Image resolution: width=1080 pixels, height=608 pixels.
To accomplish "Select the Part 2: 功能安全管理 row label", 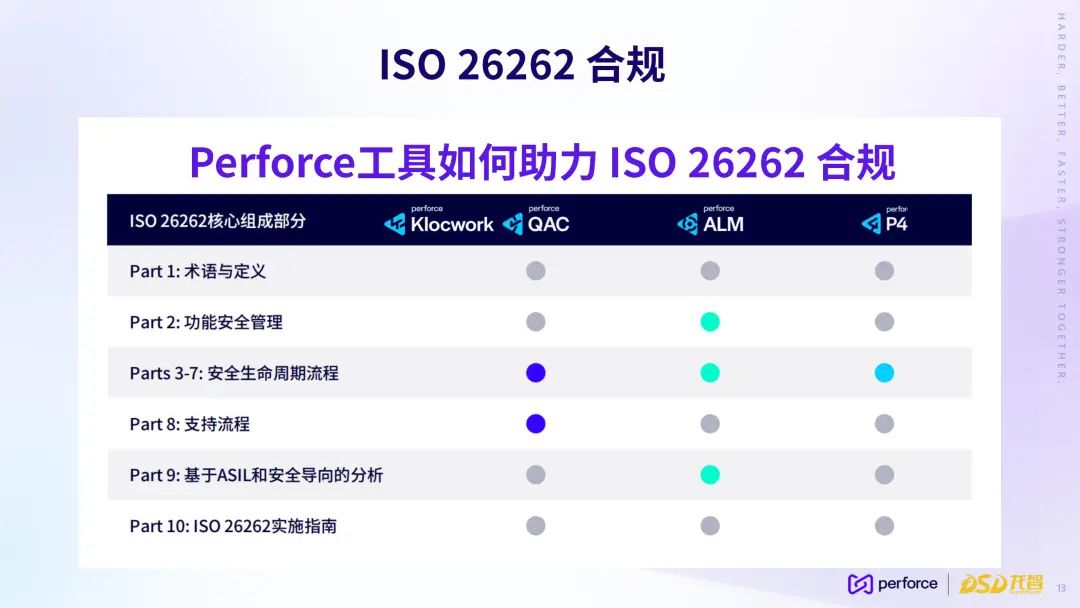I will click(206, 322).
